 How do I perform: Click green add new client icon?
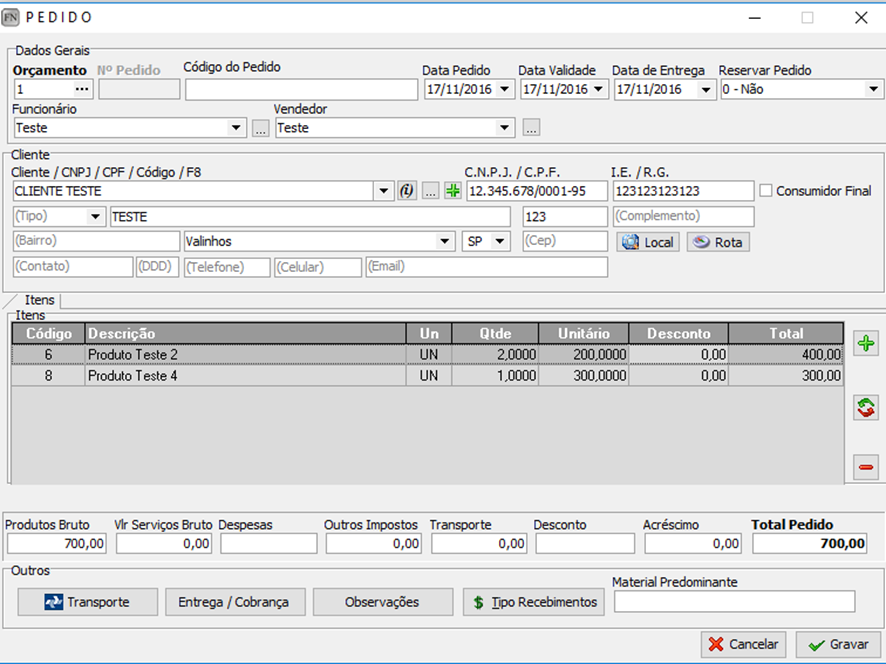[453, 191]
